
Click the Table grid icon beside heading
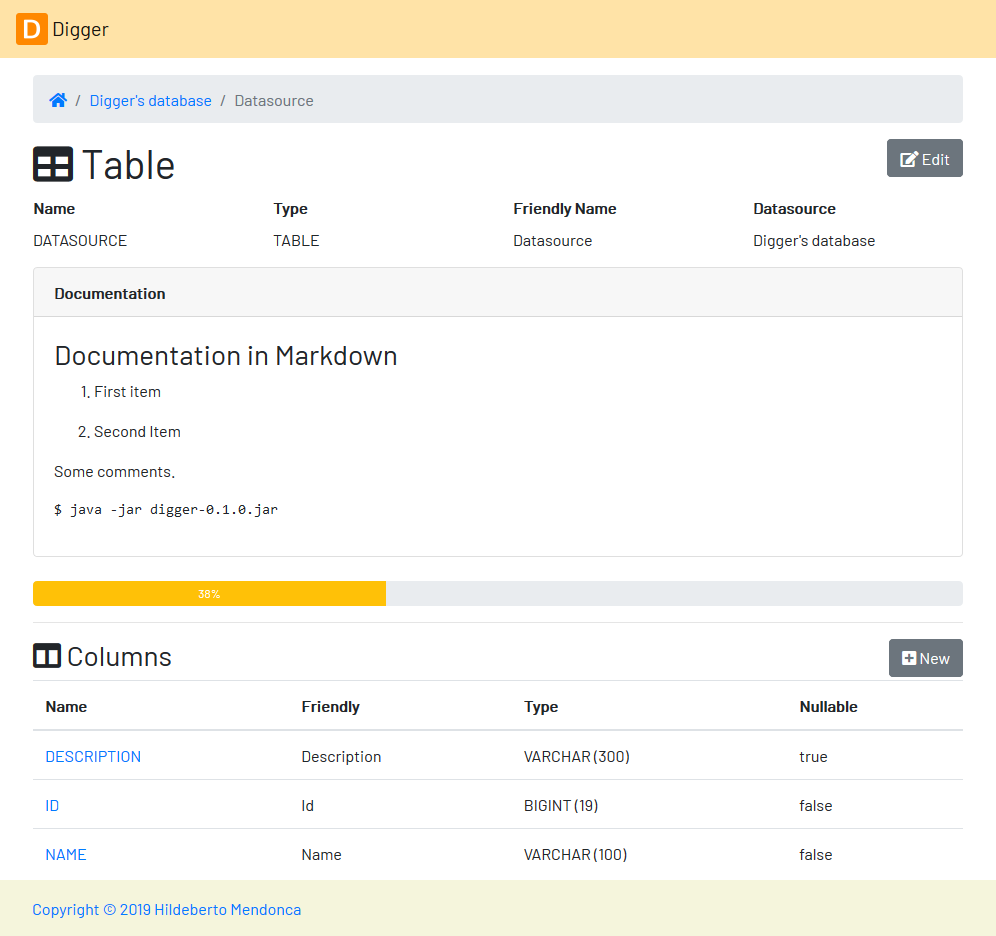coord(53,164)
